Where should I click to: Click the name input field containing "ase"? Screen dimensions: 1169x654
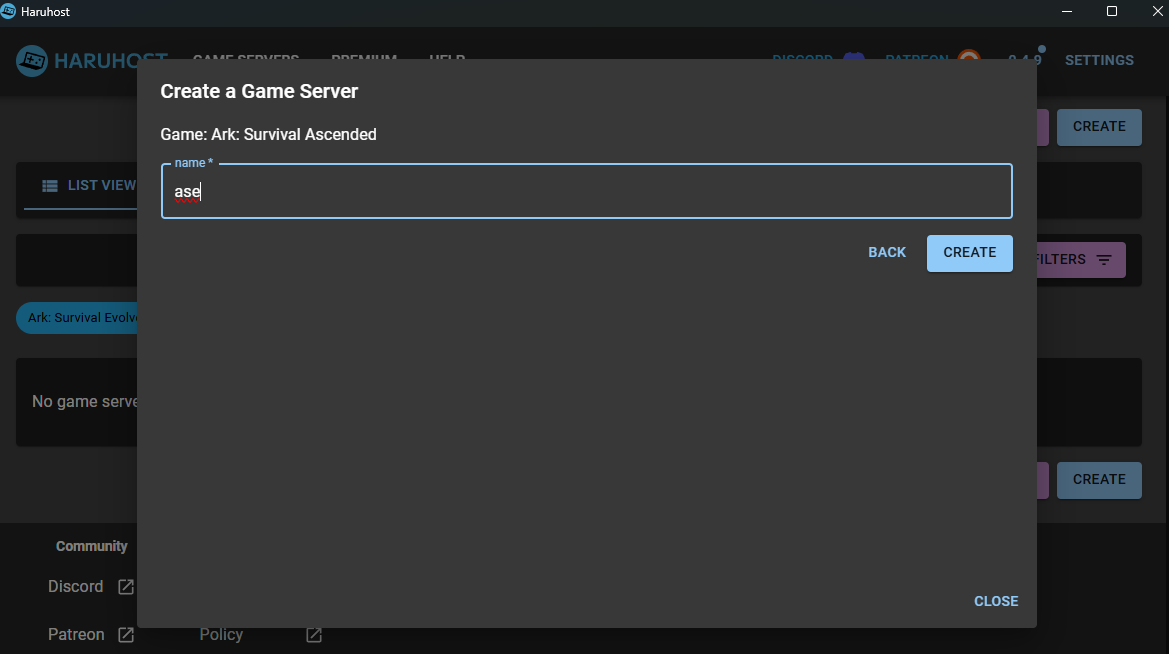586,191
